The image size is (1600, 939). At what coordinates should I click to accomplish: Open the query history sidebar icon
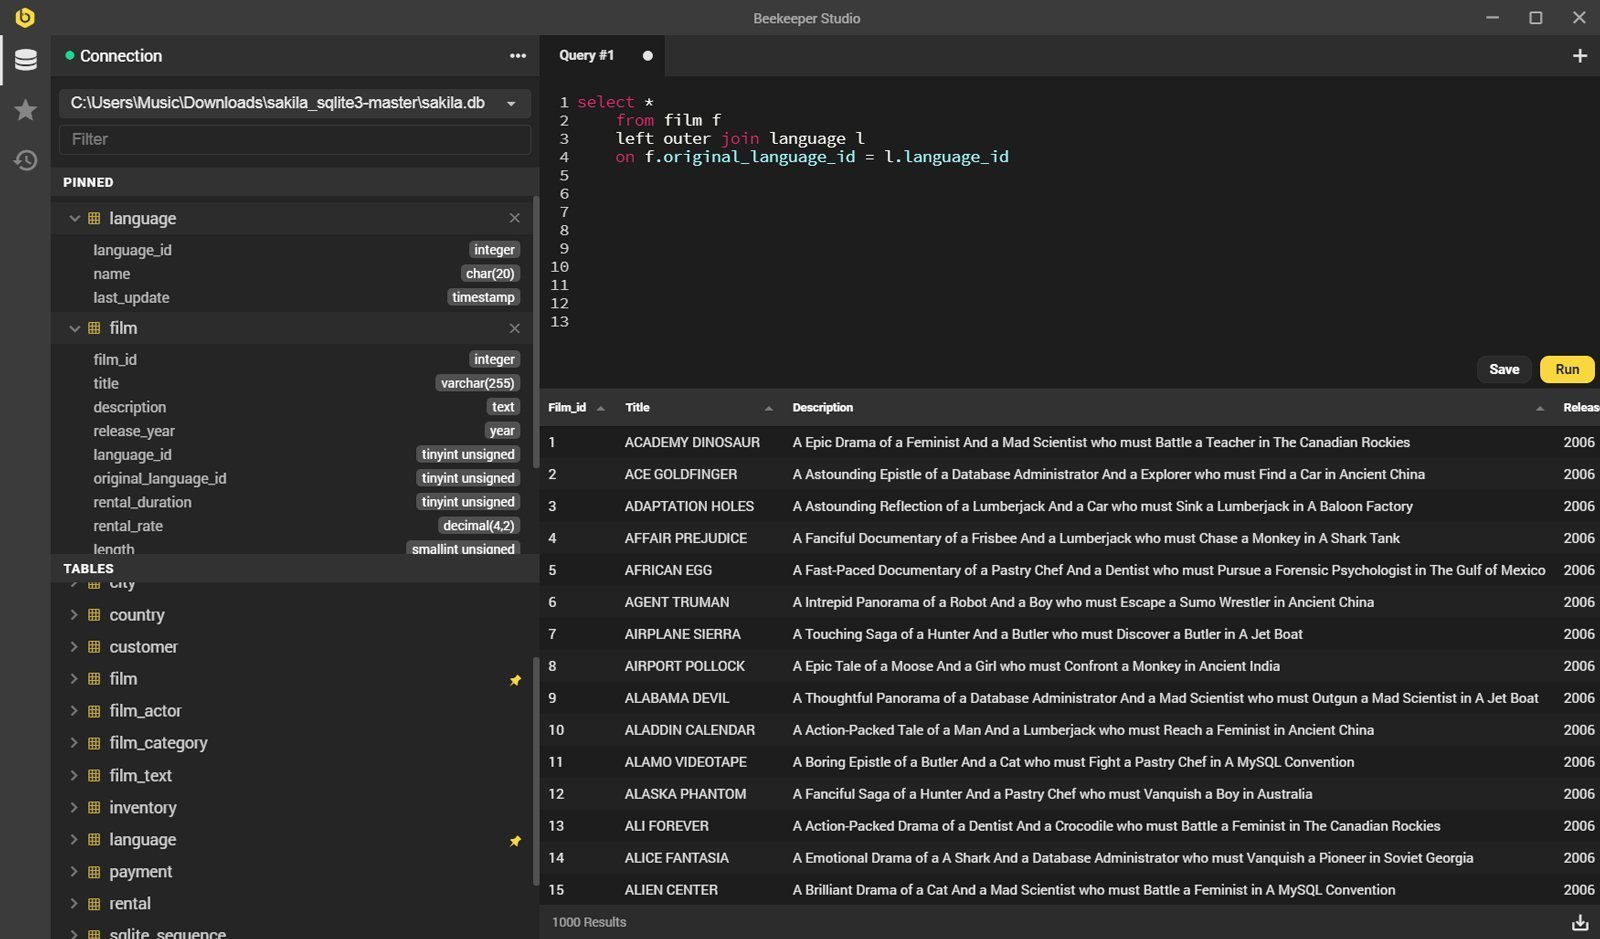[x=25, y=160]
